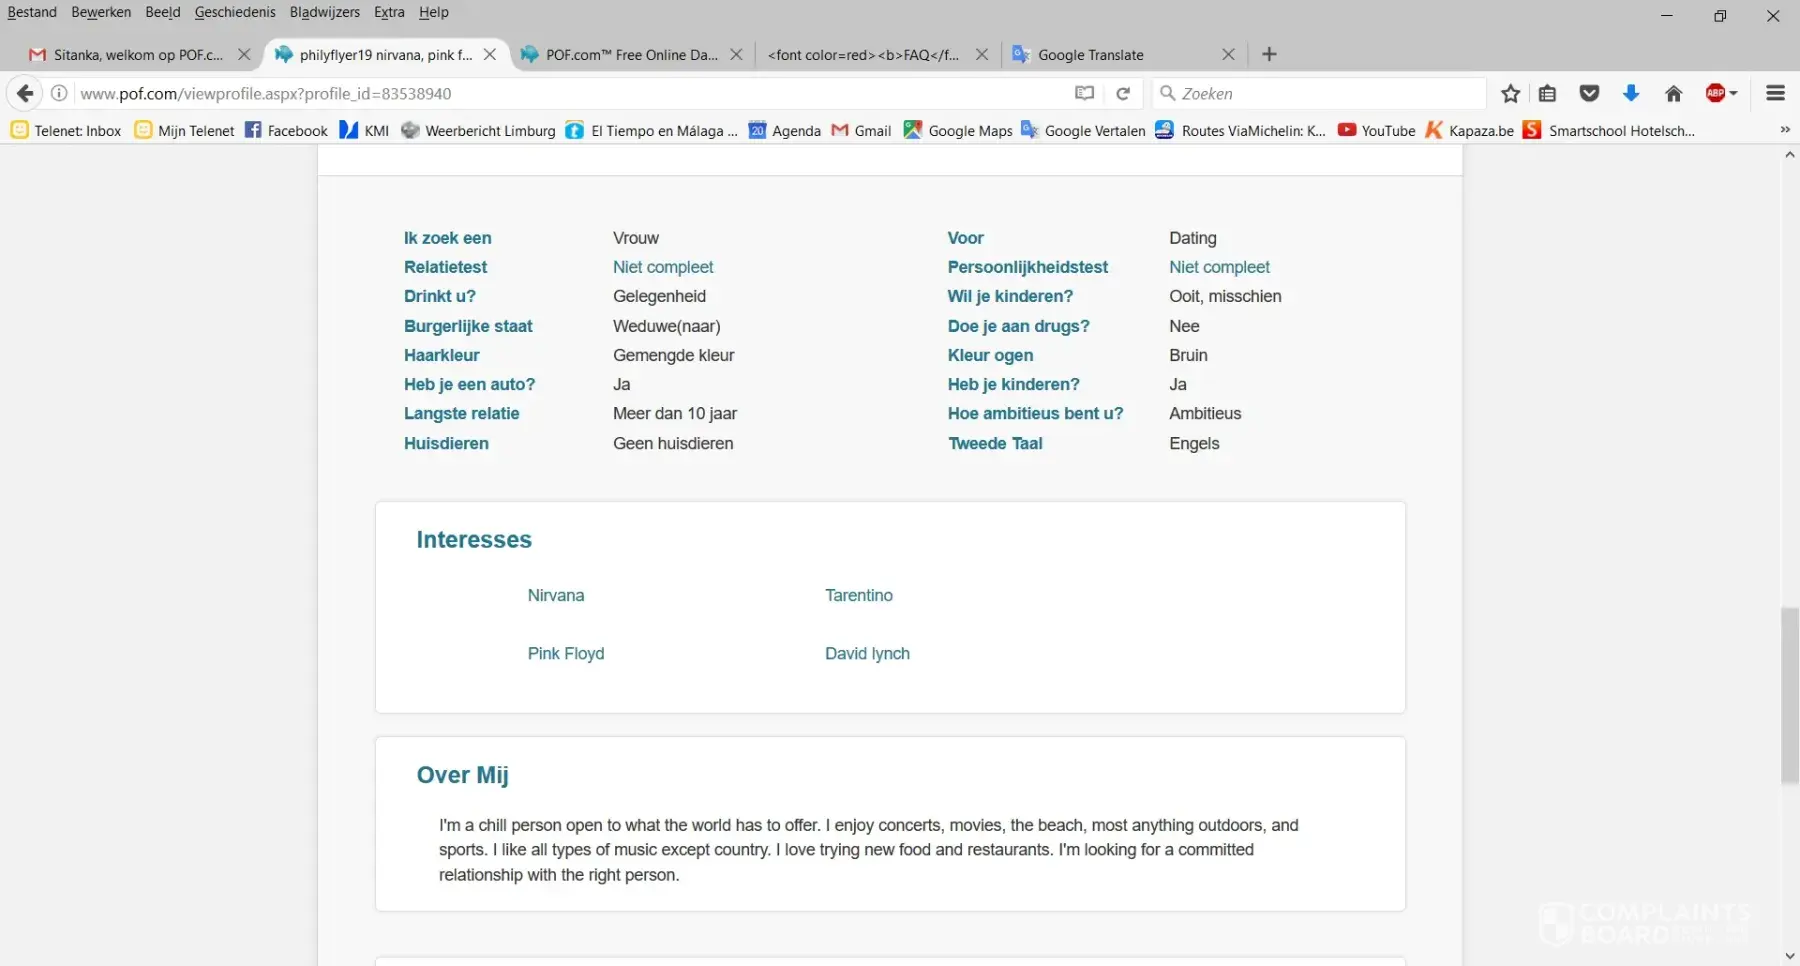This screenshot has width=1800, height=966.
Task: Bookmark this page with star icon
Action: click(x=1510, y=93)
